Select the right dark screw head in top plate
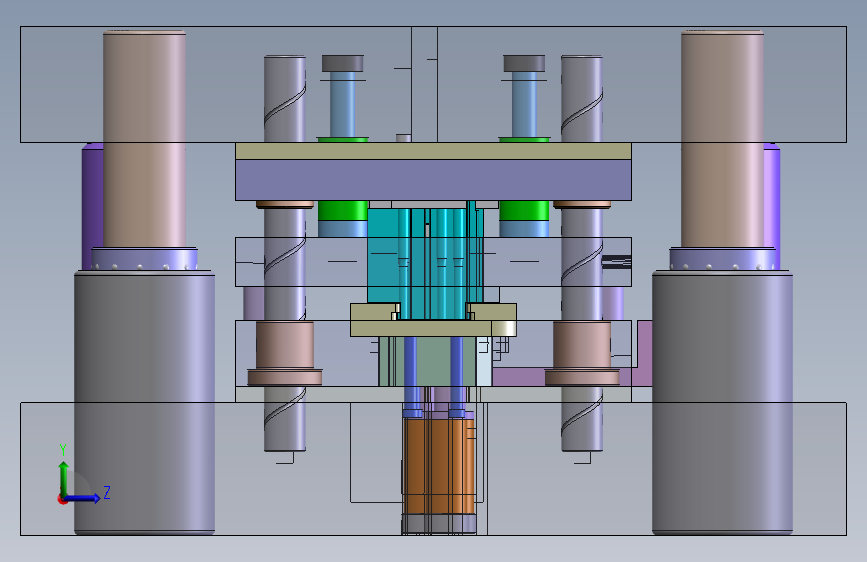The height and width of the screenshot is (562, 867). 524,63
